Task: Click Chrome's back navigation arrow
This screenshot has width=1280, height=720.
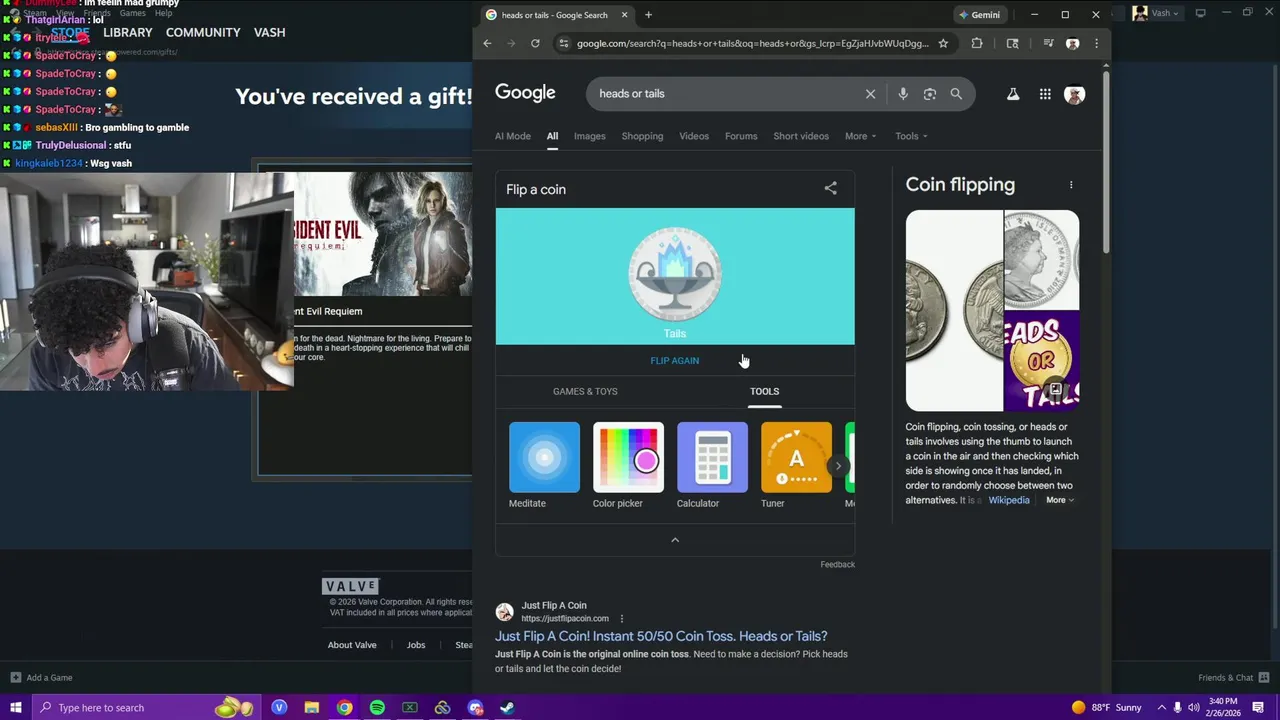Action: 487,43
